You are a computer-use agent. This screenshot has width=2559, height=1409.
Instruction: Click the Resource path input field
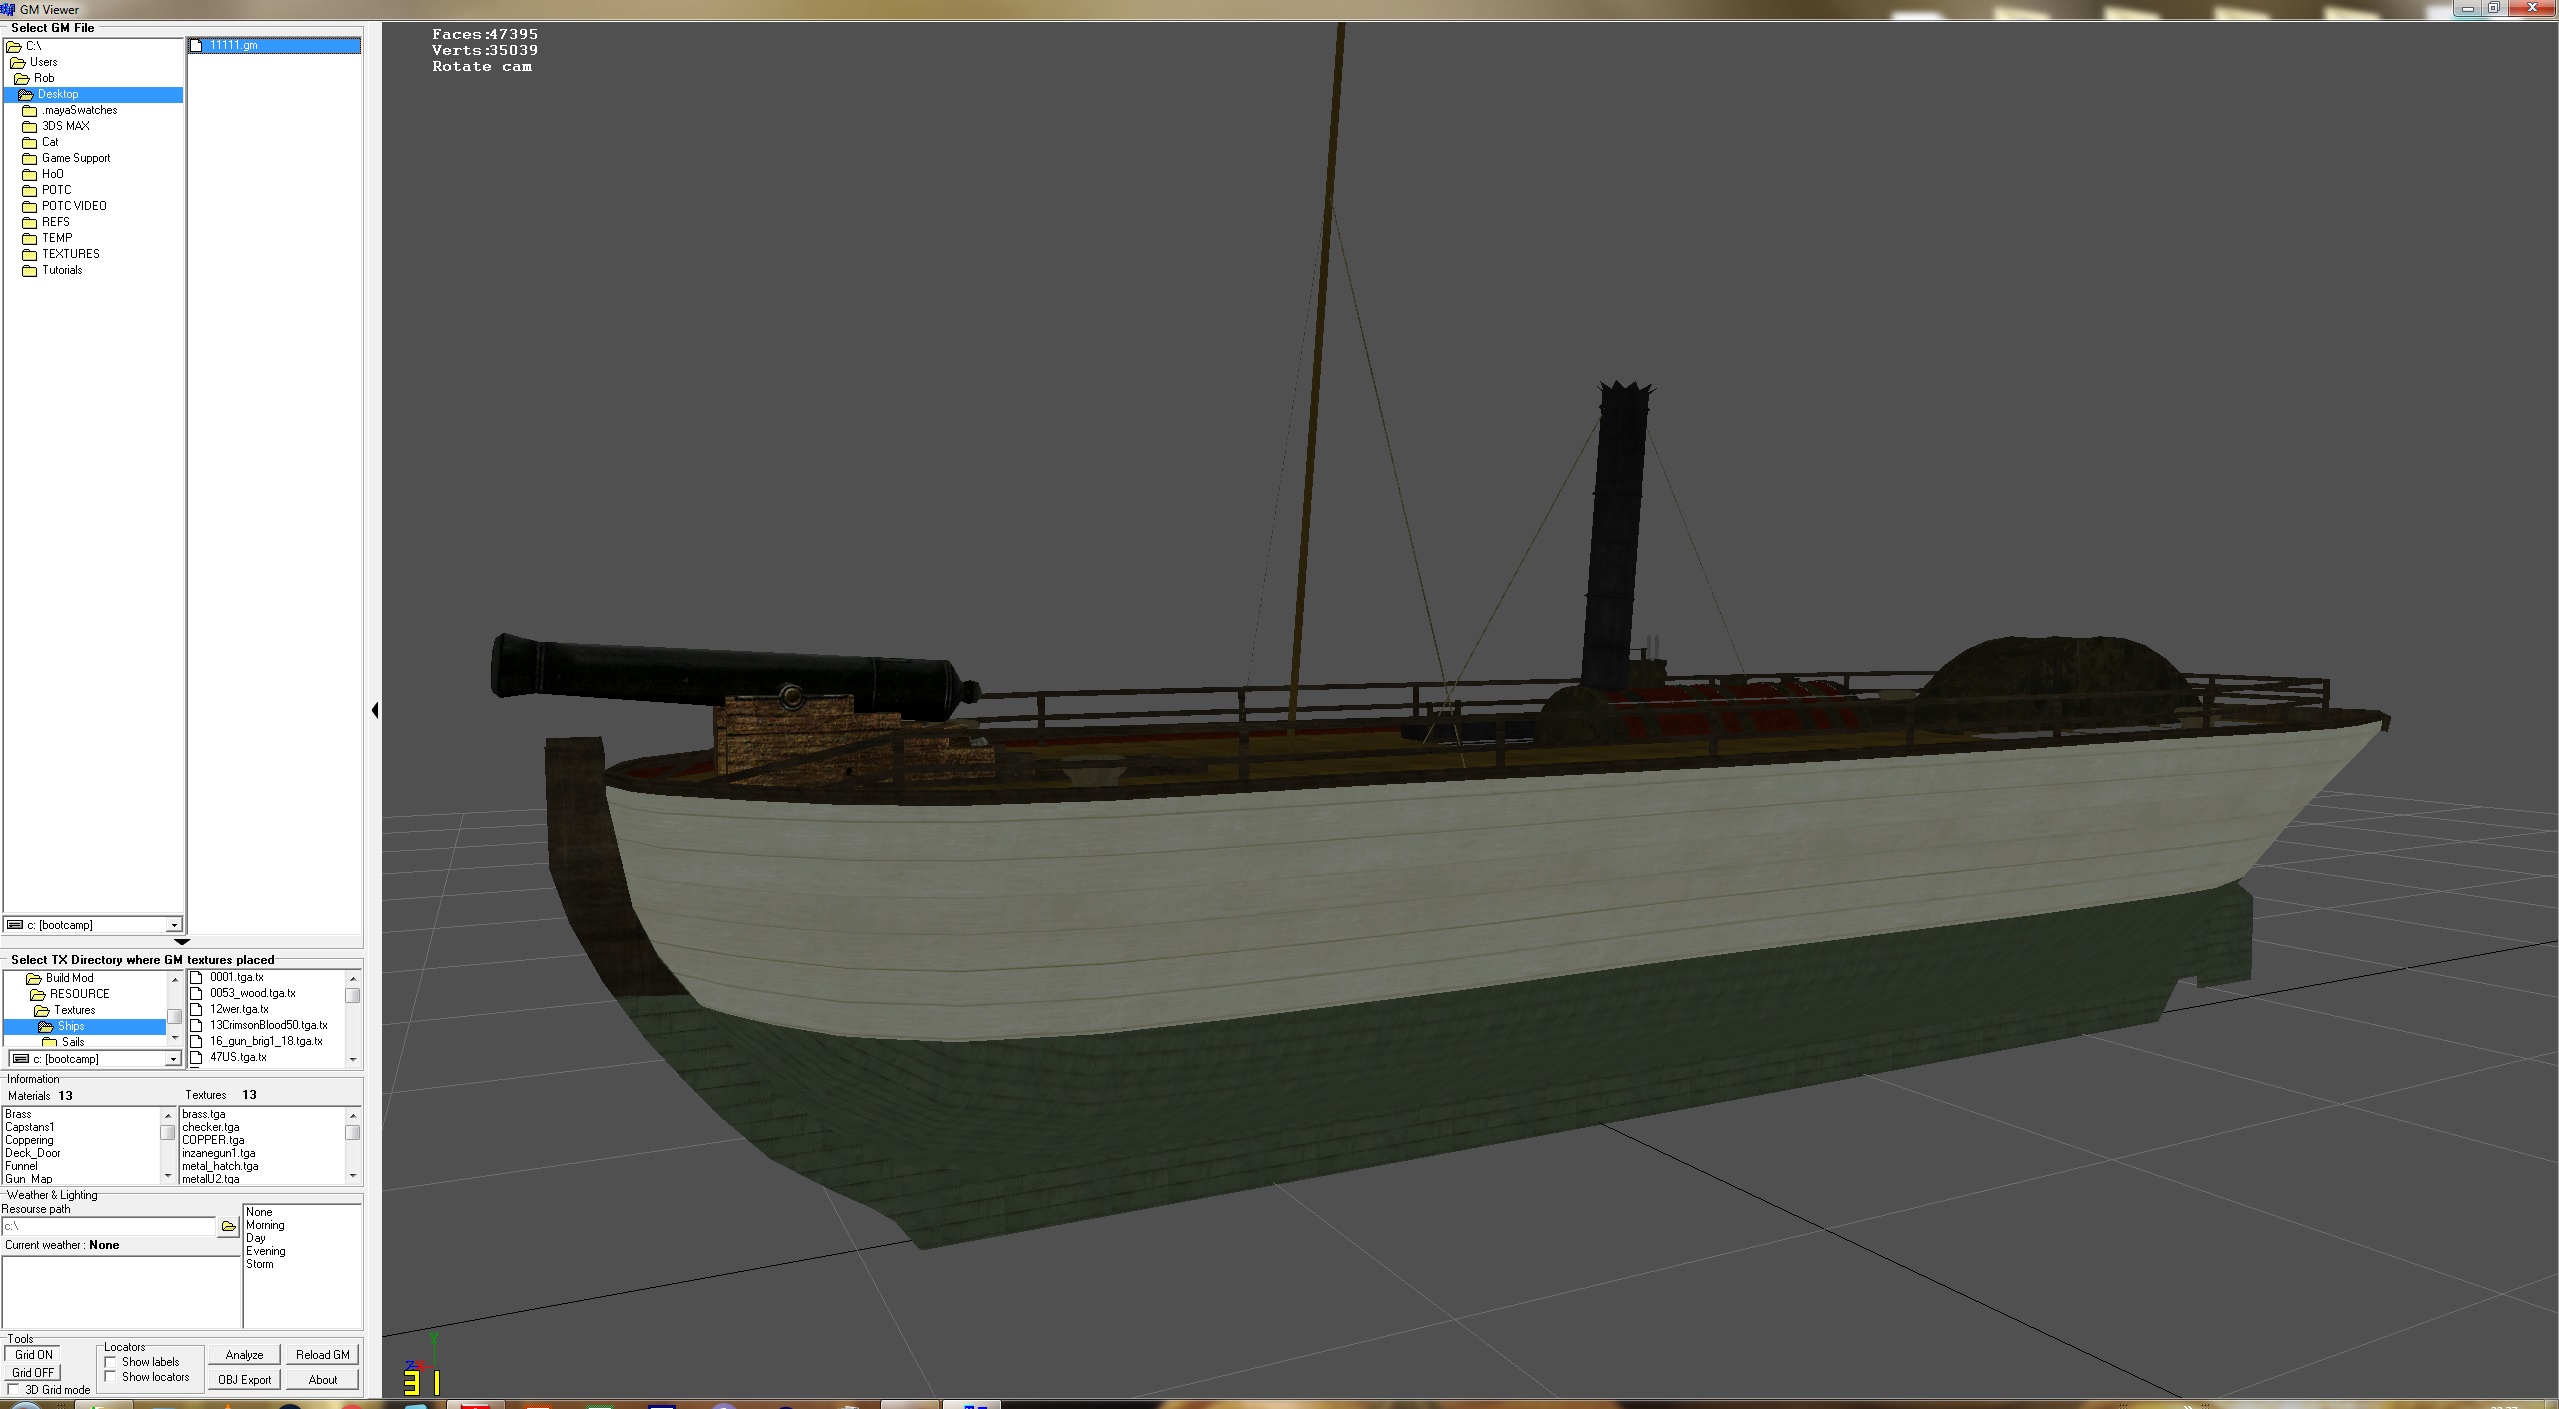tap(108, 1226)
